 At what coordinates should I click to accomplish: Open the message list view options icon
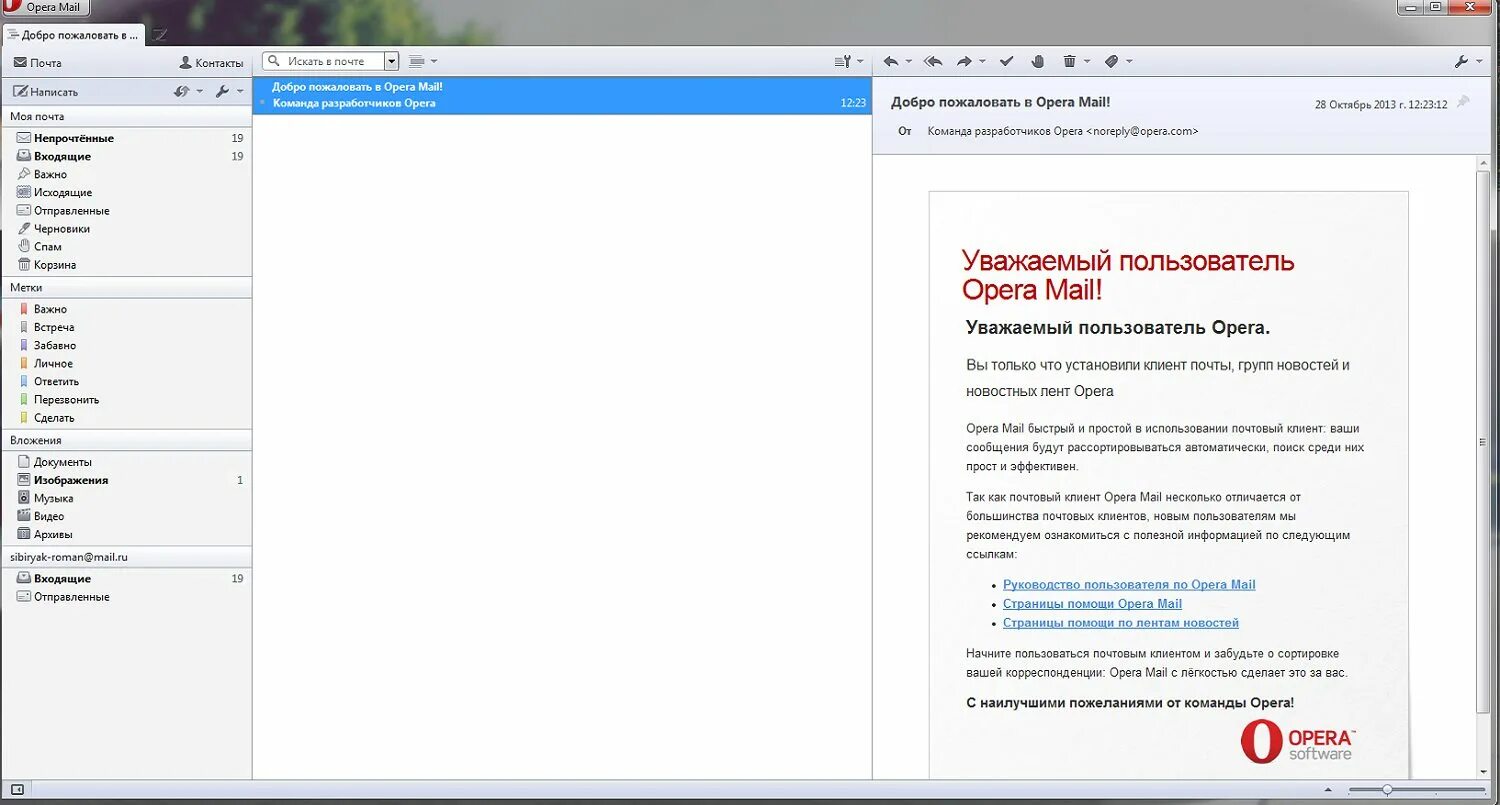[417, 62]
